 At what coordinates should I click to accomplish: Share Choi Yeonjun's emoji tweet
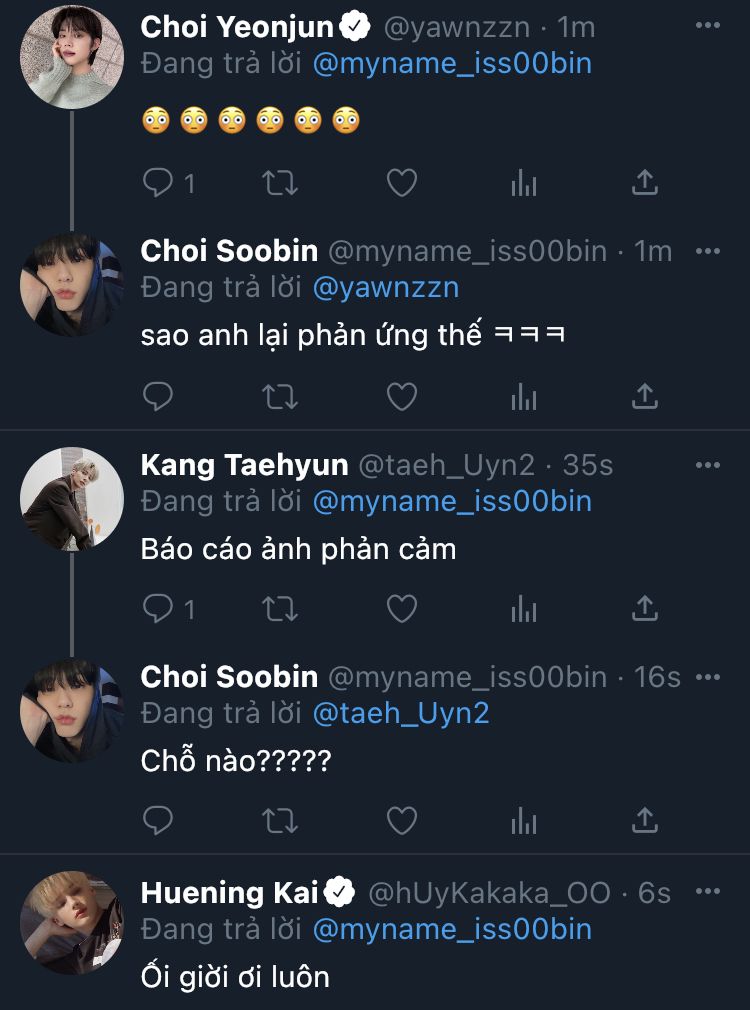click(645, 182)
